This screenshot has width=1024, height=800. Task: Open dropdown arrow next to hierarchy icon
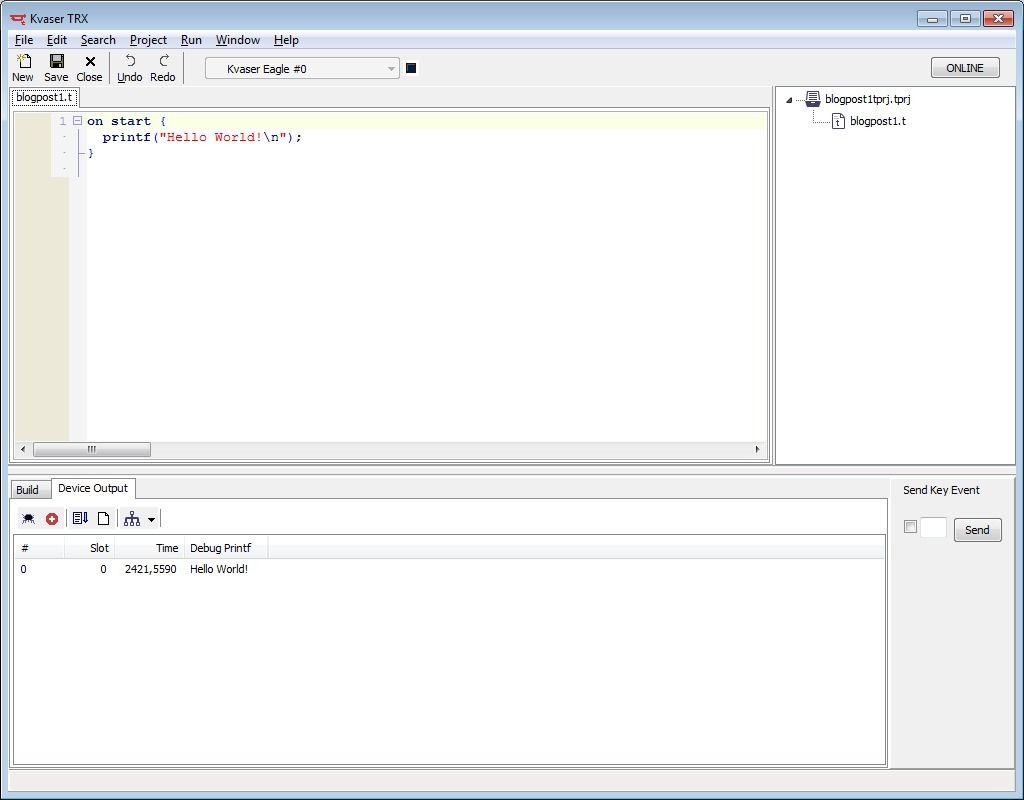[151, 519]
